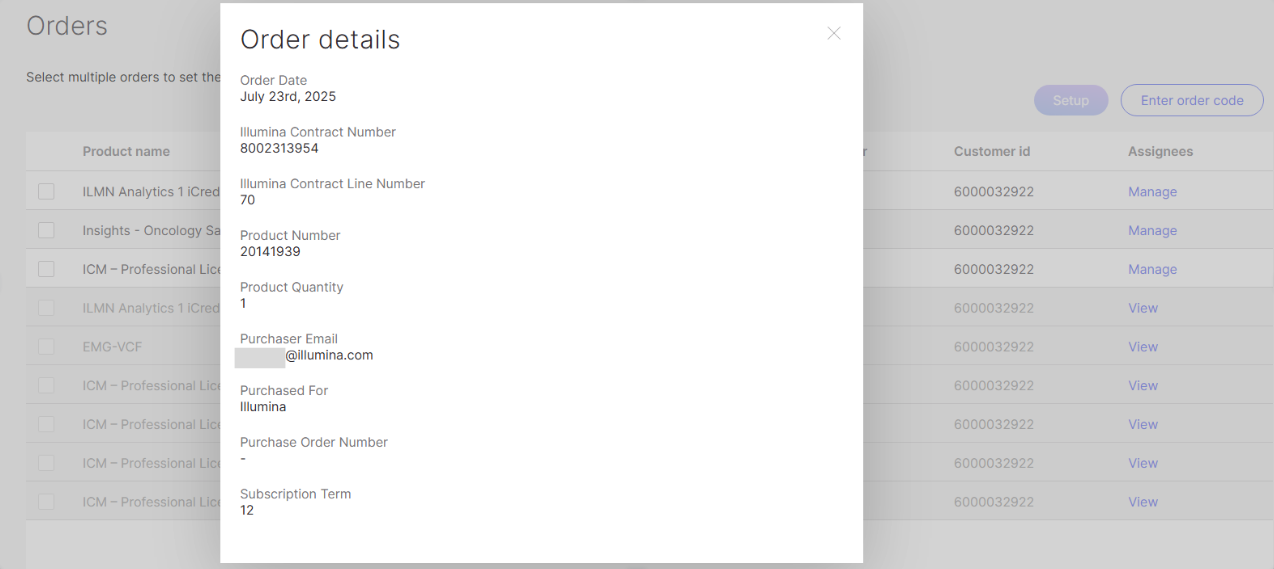Click the contract number 8002313954
This screenshot has height=569, width=1274.
click(x=279, y=148)
